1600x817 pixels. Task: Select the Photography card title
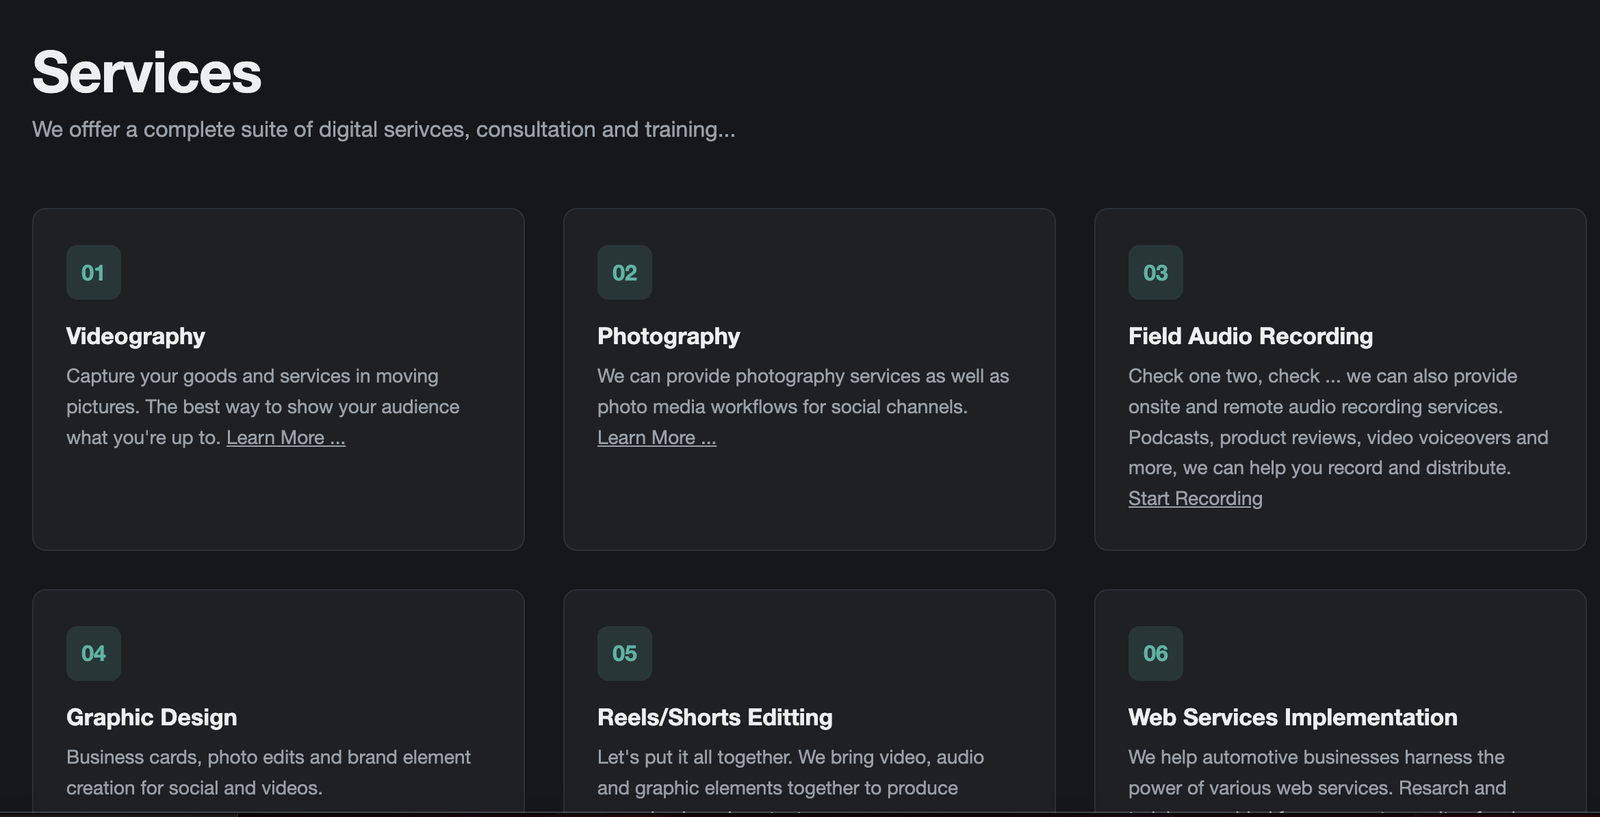(669, 337)
